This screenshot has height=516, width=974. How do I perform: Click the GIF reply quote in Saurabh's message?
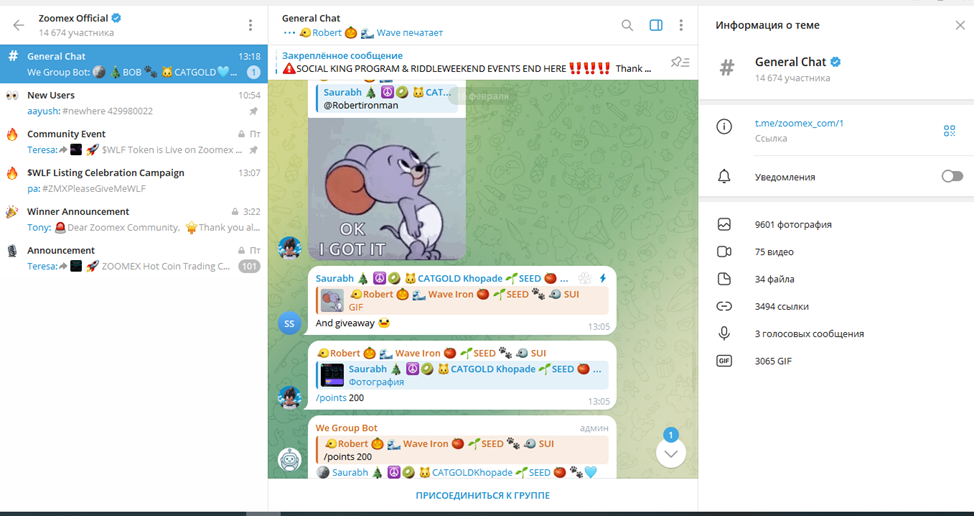point(462,301)
